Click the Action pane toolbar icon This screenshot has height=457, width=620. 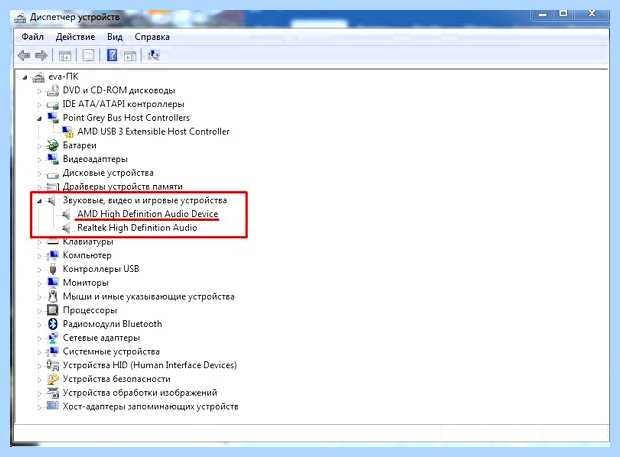tap(130, 55)
